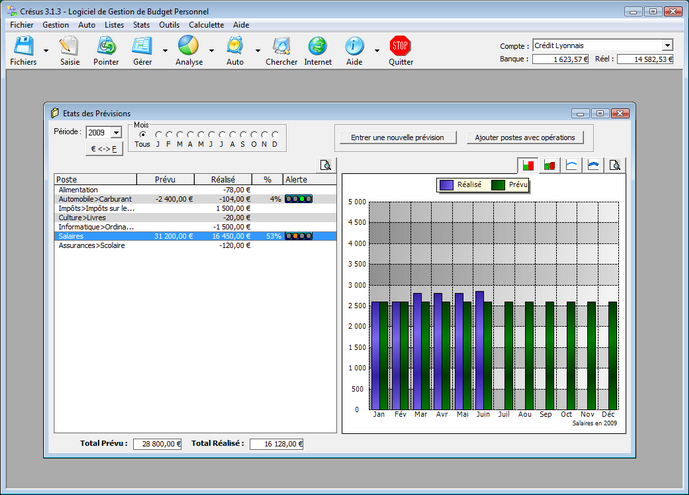Open the Stats menu
Image resolution: width=689 pixels, height=495 pixels.
pos(141,25)
